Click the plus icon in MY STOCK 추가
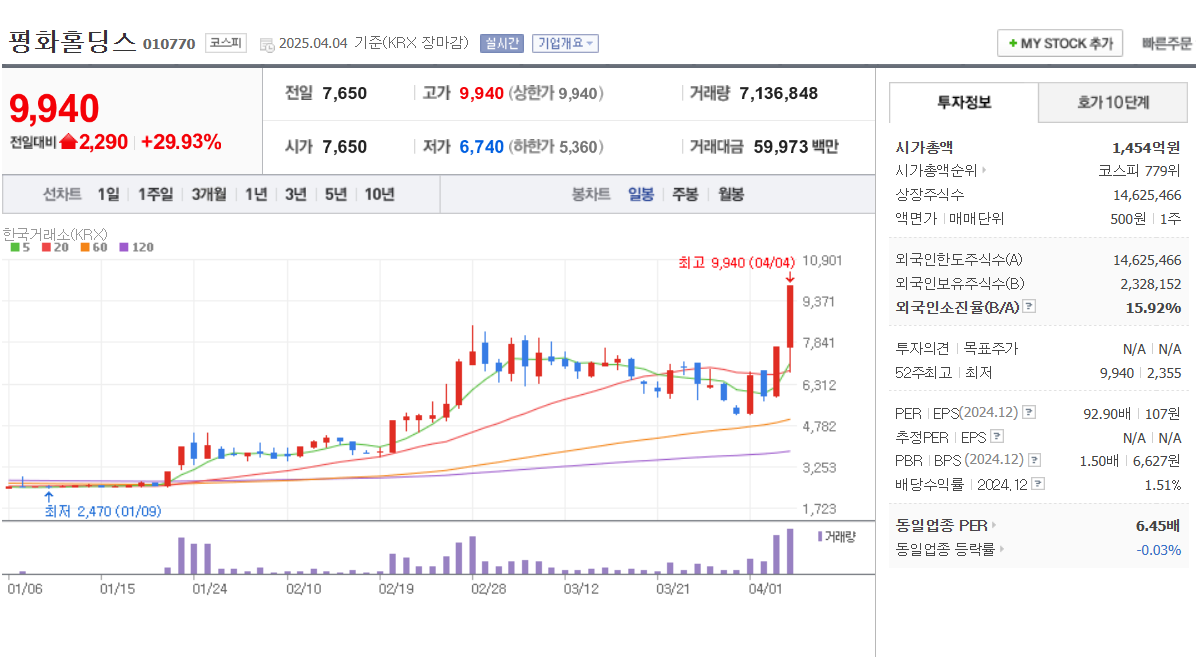Image resolution: width=1196 pixels, height=657 pixels. click(x=1013, y=43)
